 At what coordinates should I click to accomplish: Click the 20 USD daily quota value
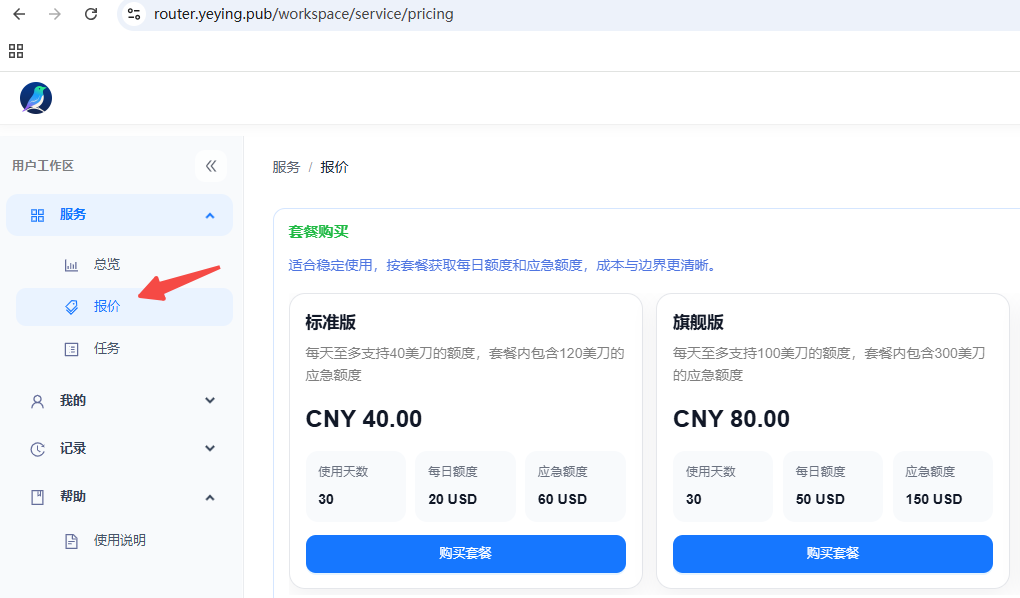click(452, 499)
